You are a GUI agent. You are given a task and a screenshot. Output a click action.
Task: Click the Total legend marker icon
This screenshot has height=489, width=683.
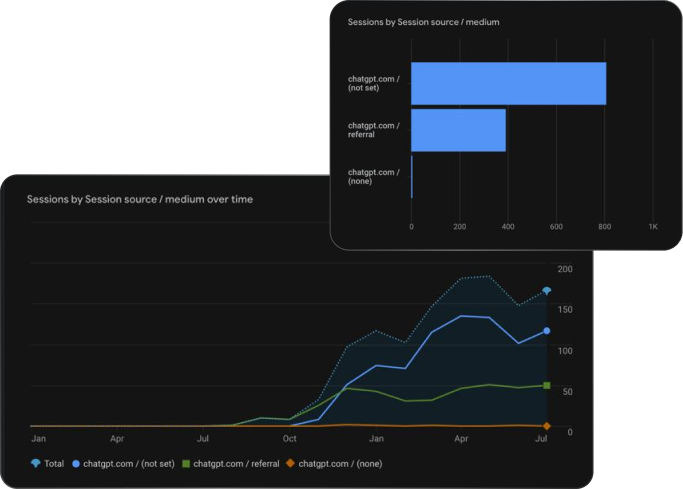click(36, 463)
